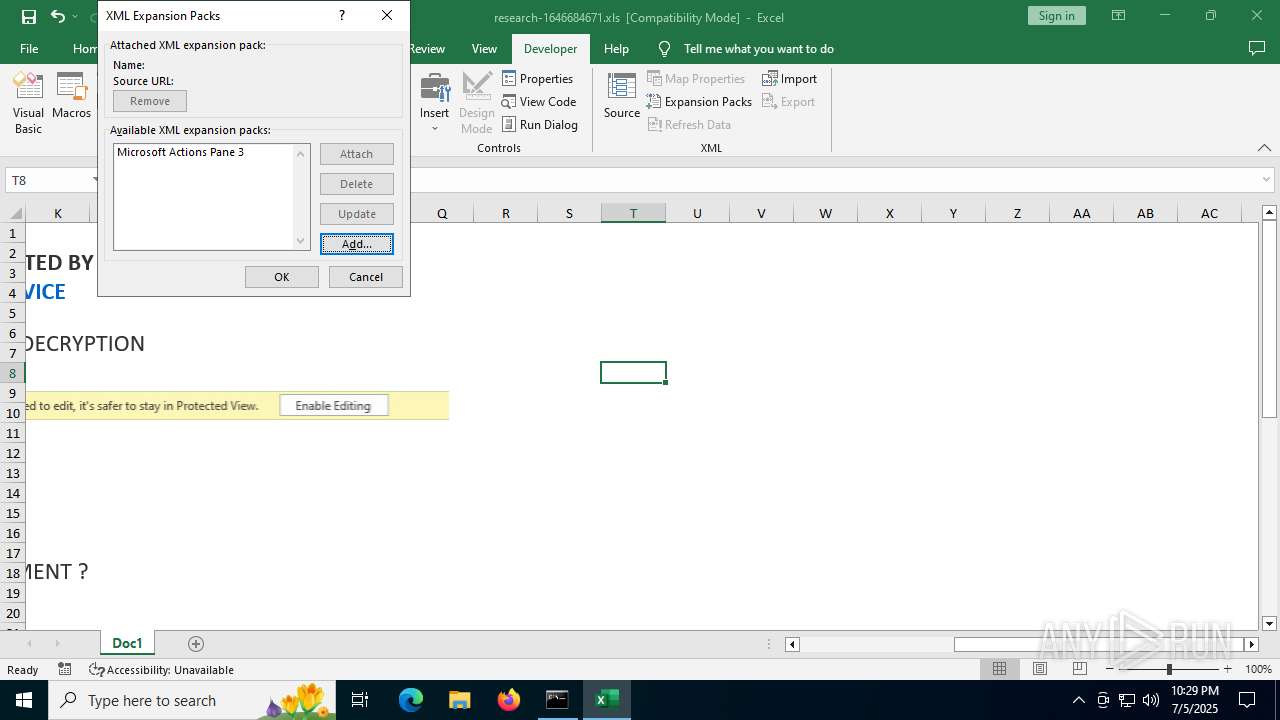Select row header 8
Image resolution: width=1280 pixels, height=720 pixels.
(12, 373)
